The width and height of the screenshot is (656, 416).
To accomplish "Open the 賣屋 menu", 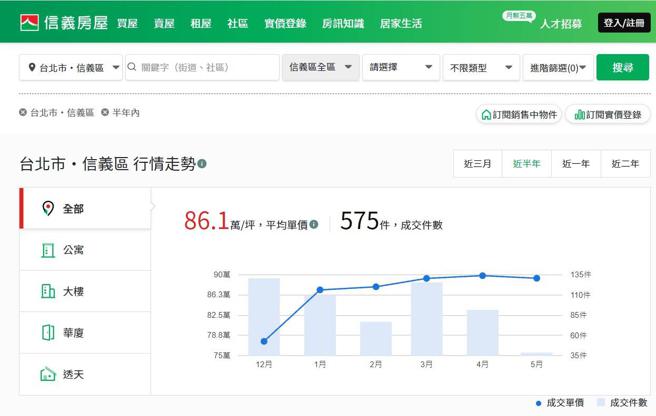I will [164, 23].
